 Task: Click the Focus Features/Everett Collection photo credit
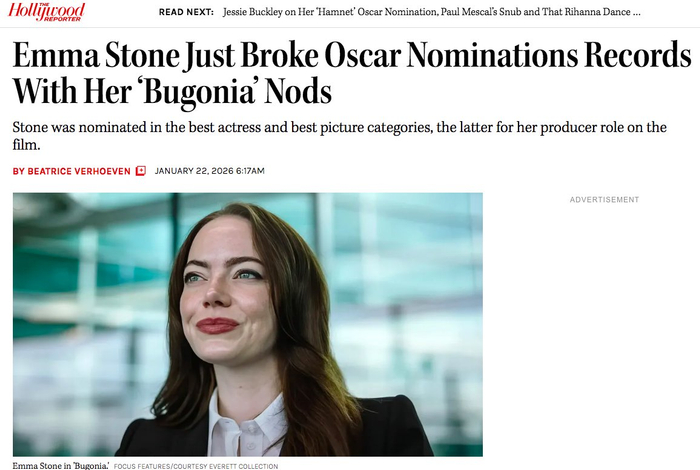[196, 466]
